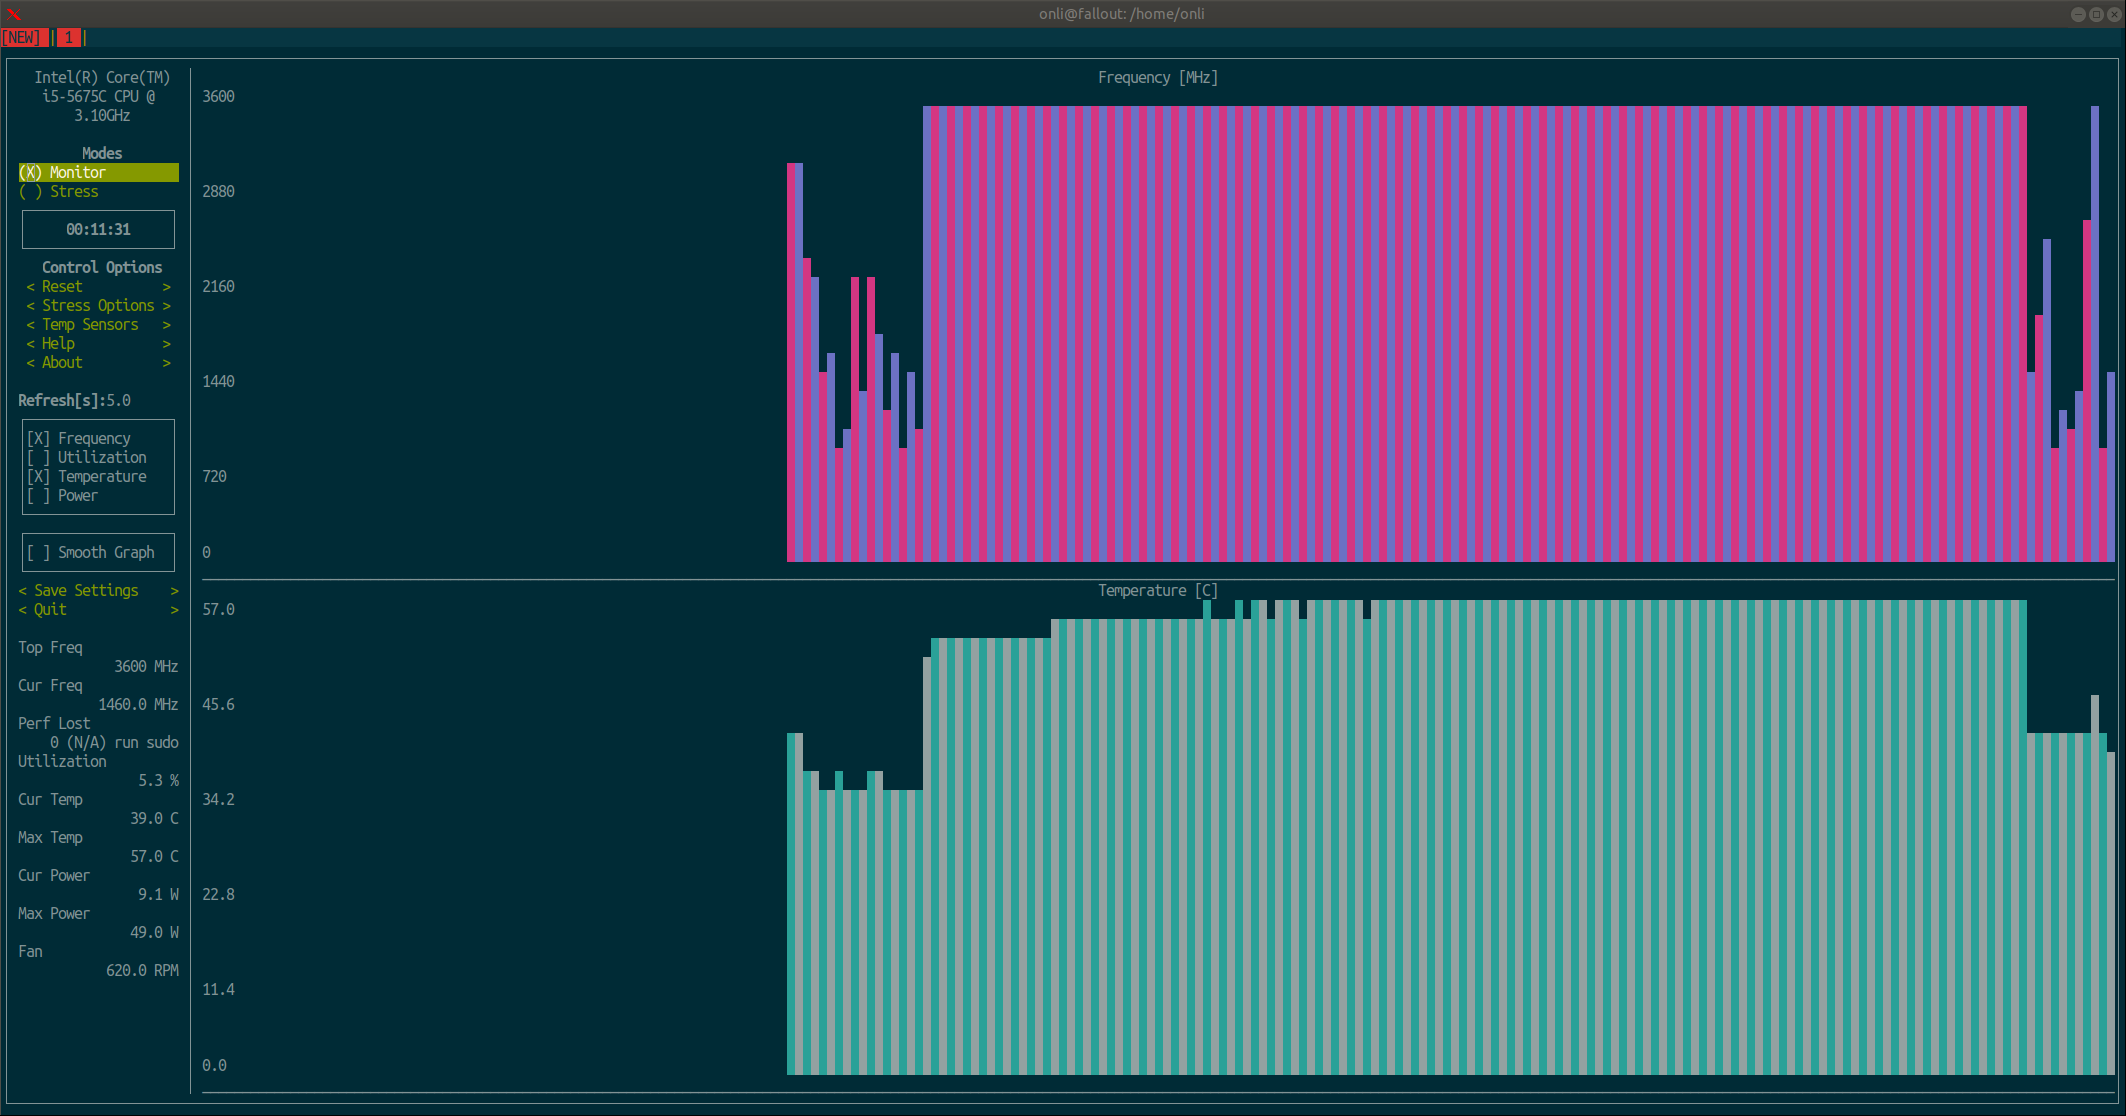
Task: Click the 620.0 RPM fan value
Action: click(x=142, y=971)
